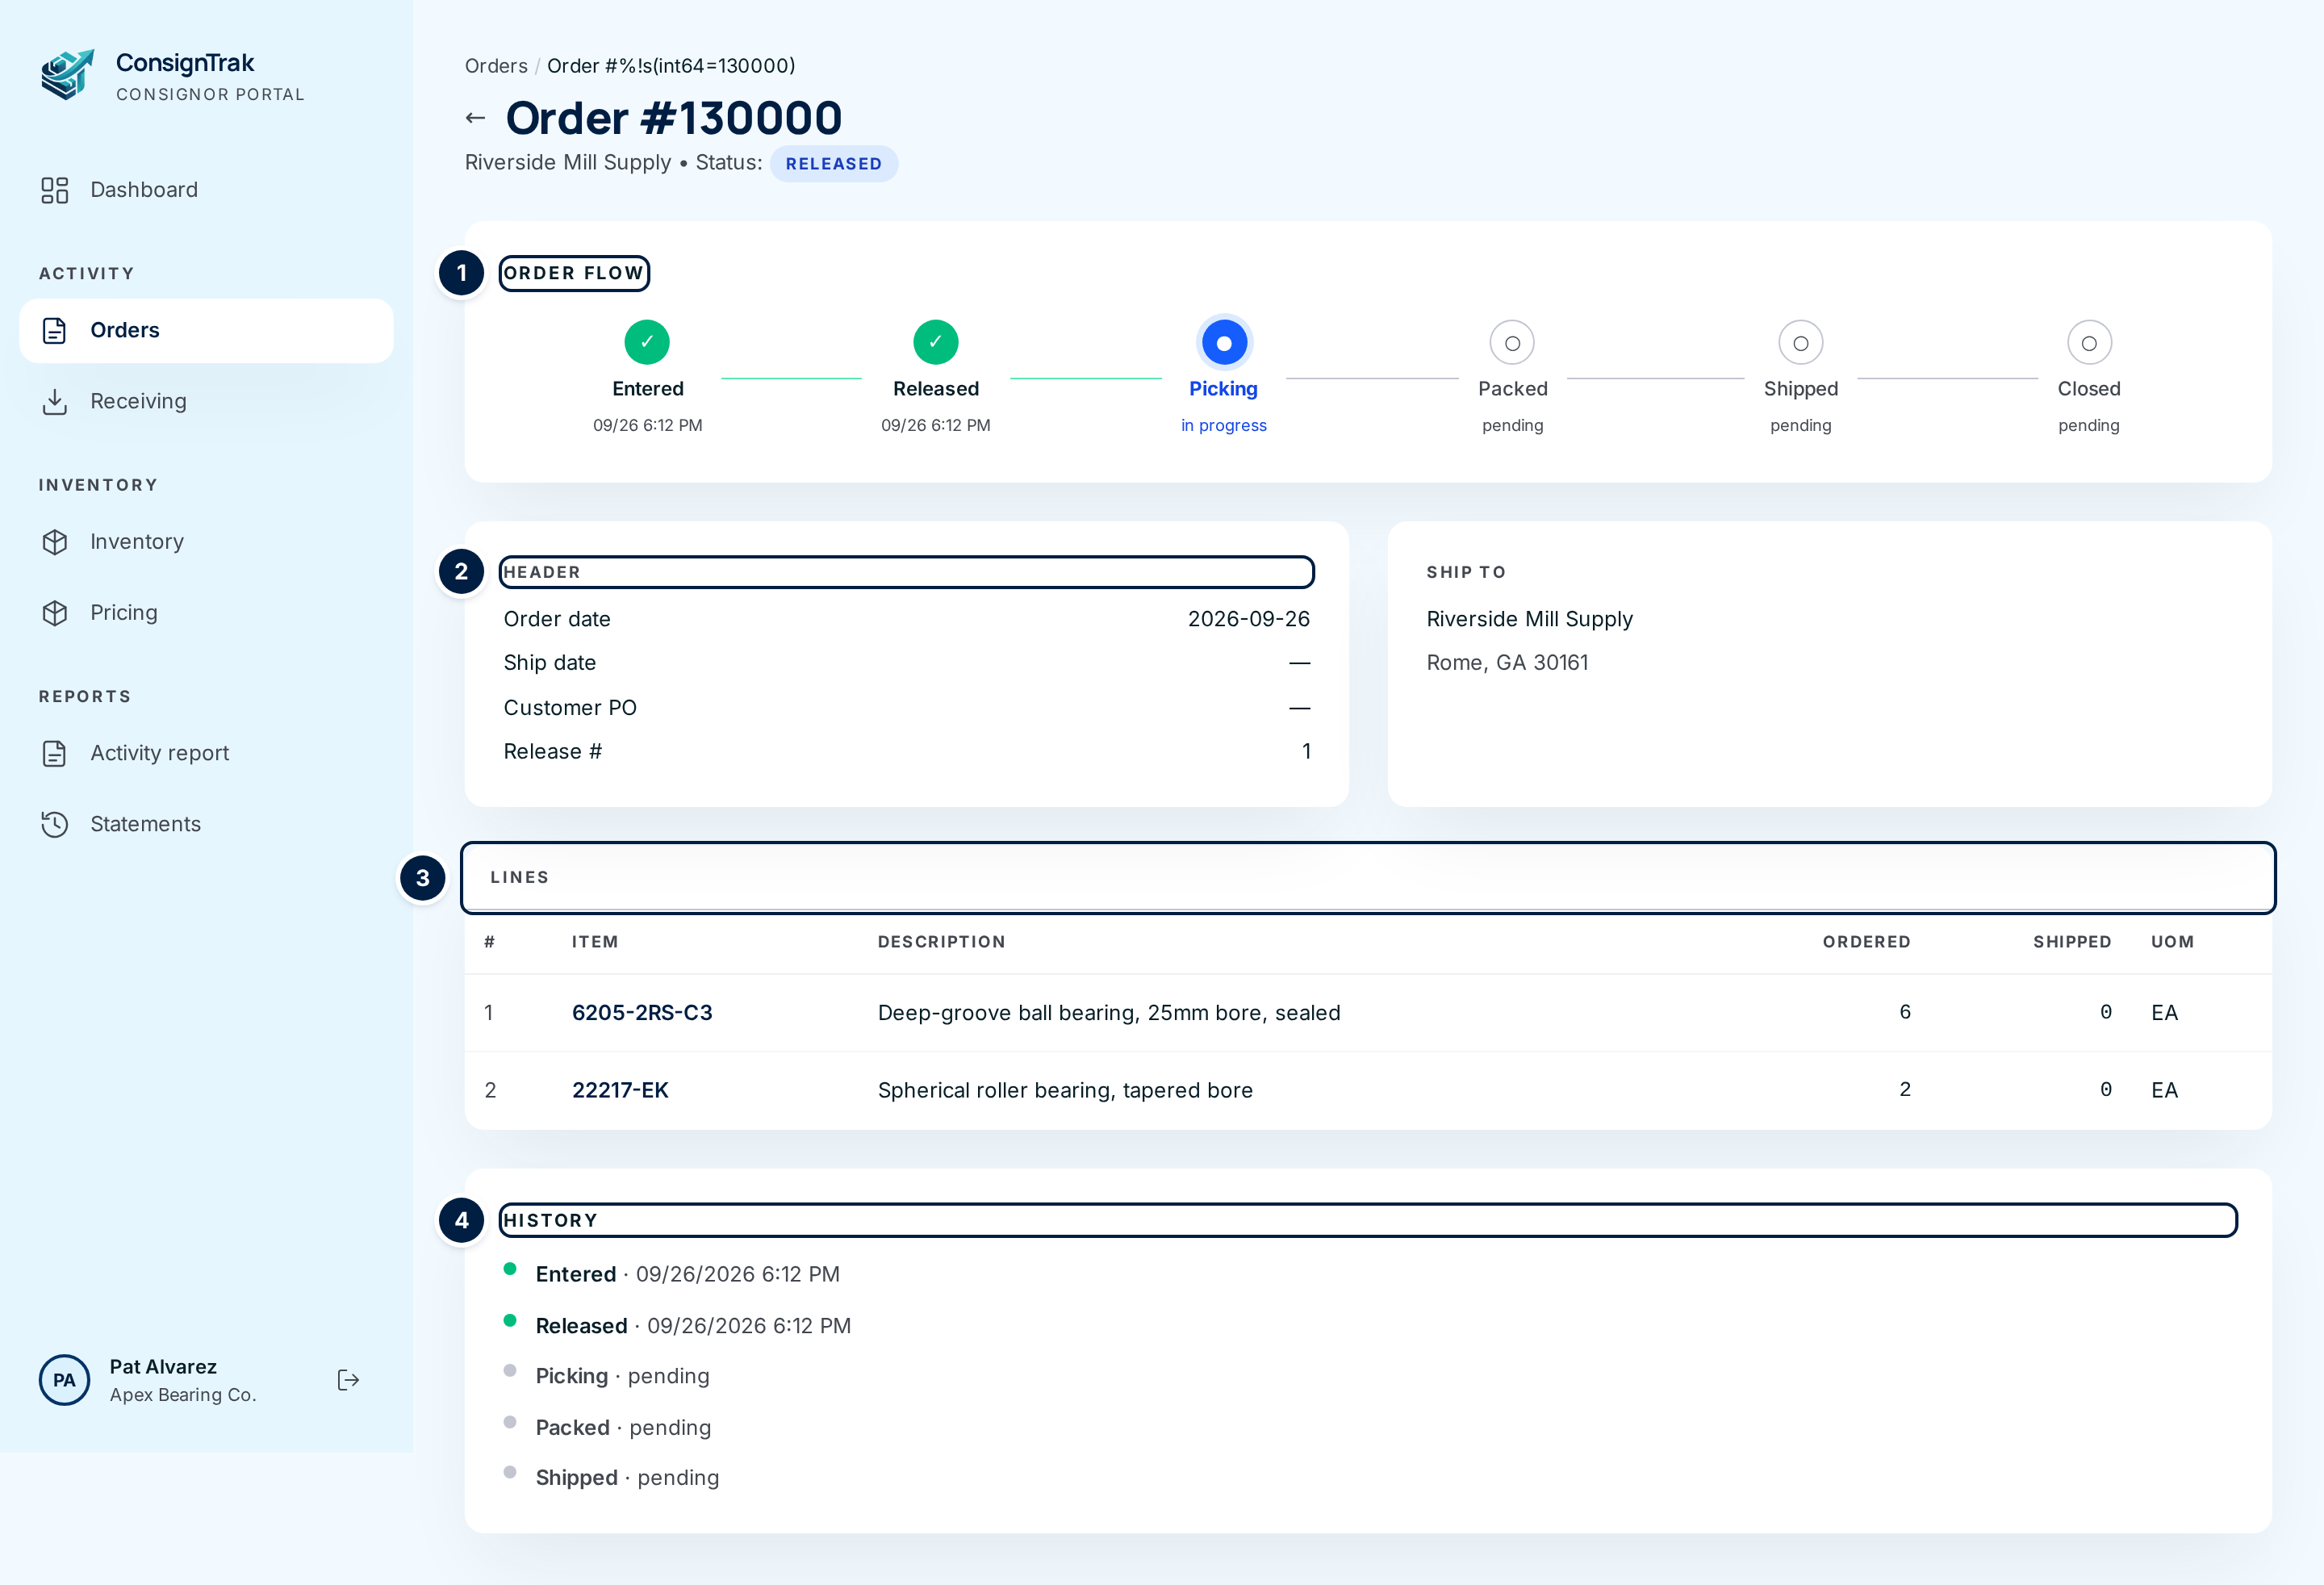Open Inventory in the sidebar
The image size is (2324, 1585).
point(206,542)
